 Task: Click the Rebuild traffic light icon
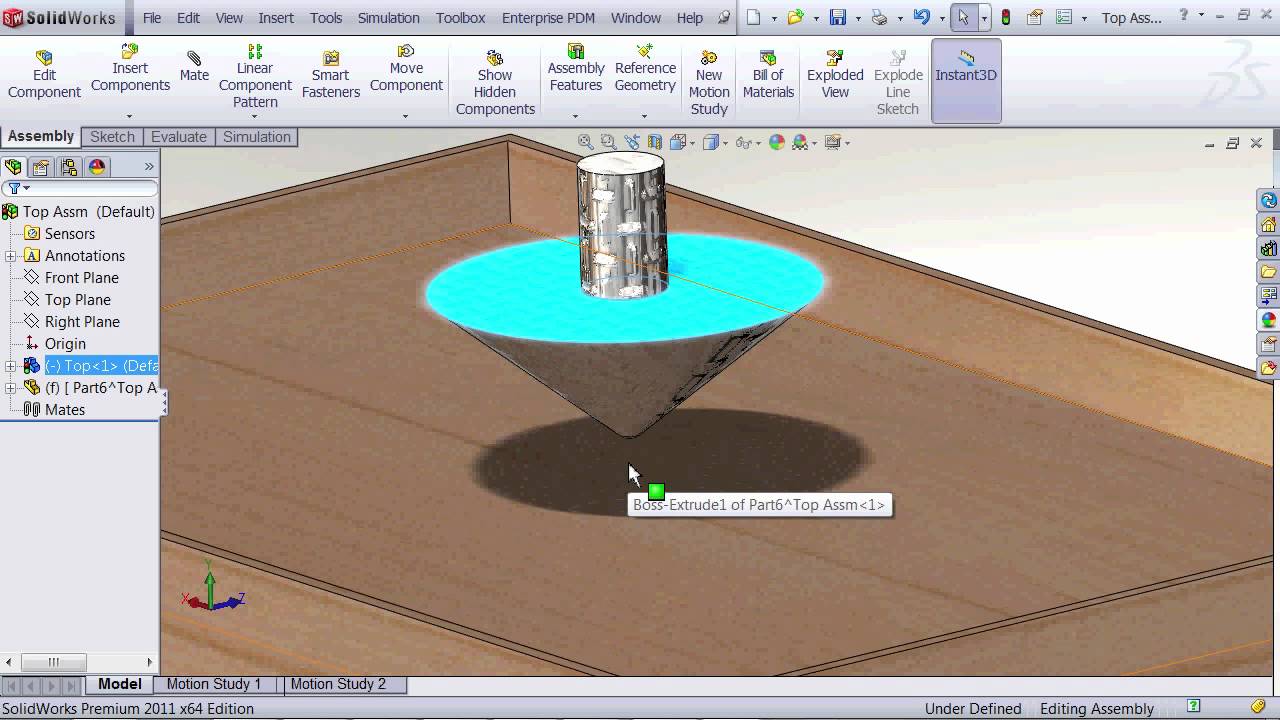[x=1006, y=17]
